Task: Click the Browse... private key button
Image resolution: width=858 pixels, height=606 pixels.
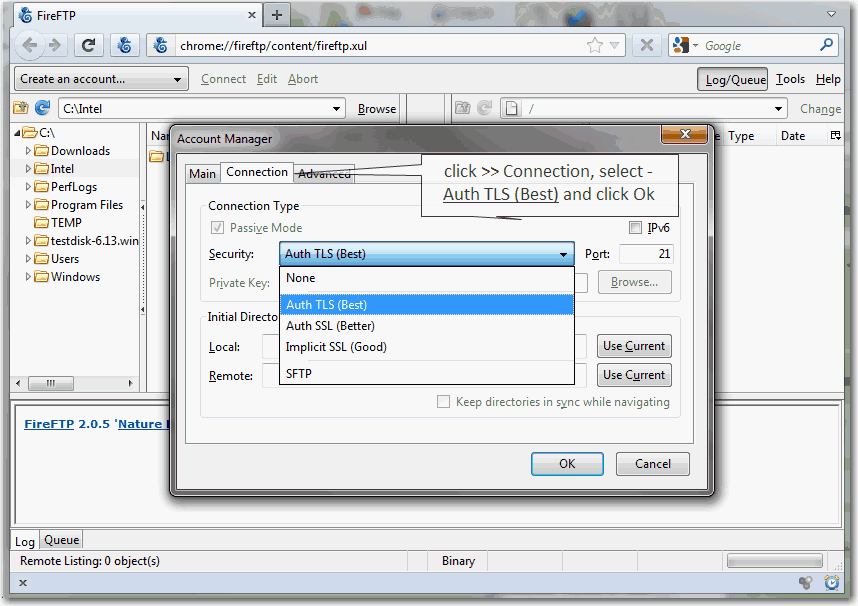Action: point(634,282)
